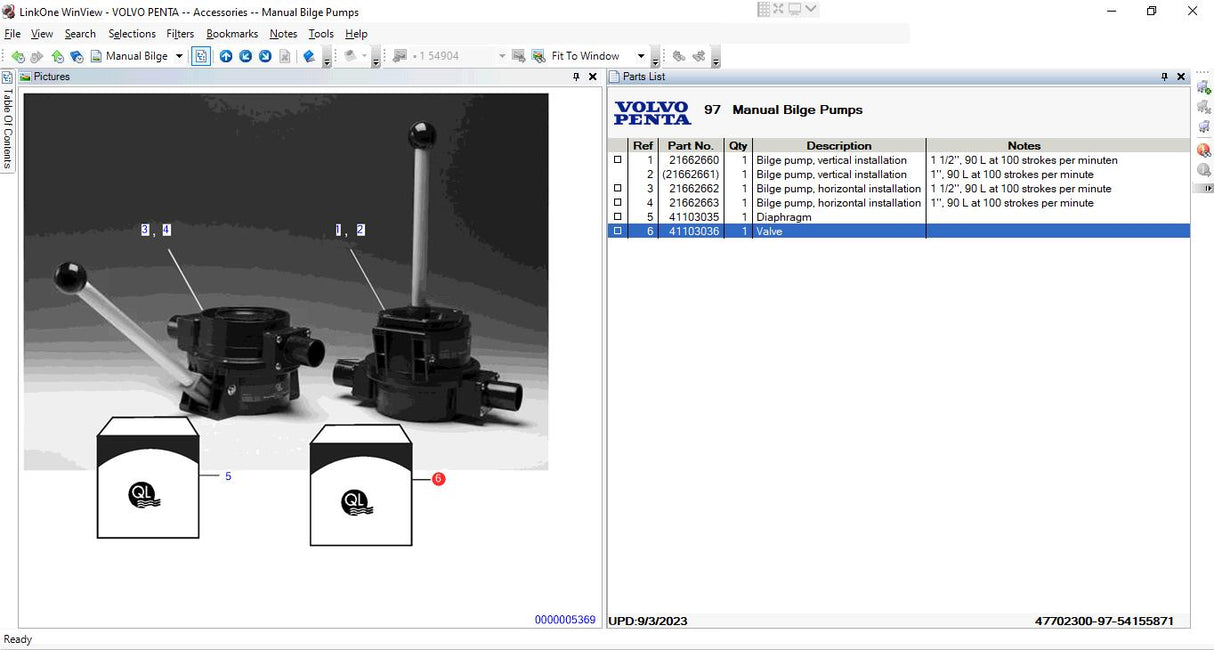Open the Manual Bilge book dropdown
The height and width of the screenshot is (650, 1214).
point(181,56)
